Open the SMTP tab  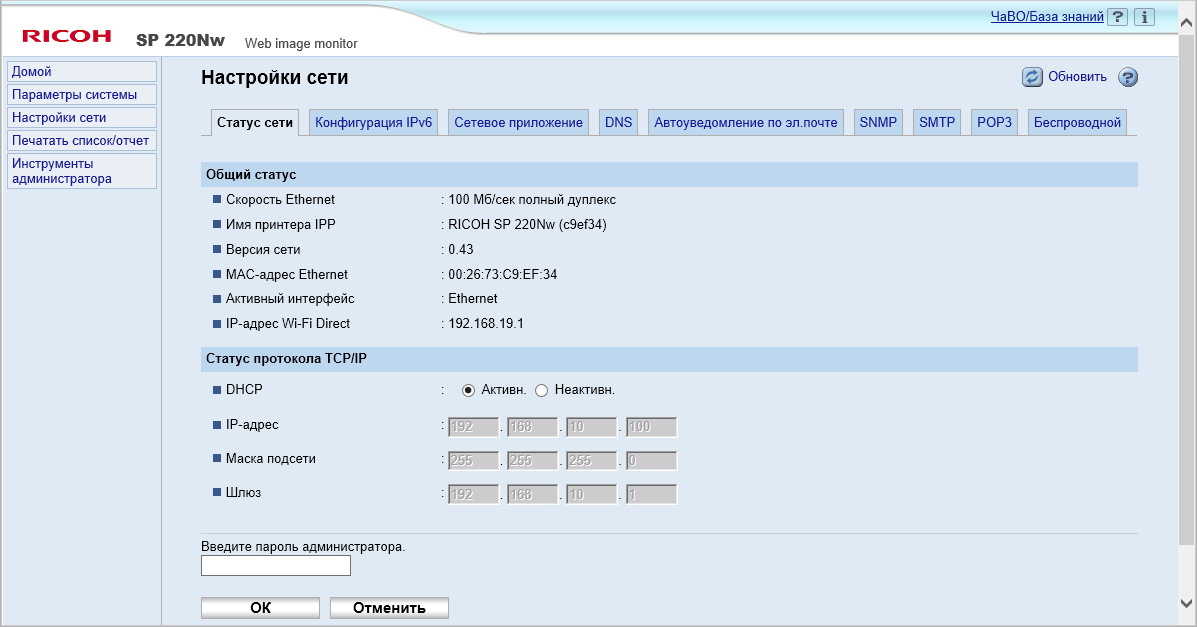937,122
